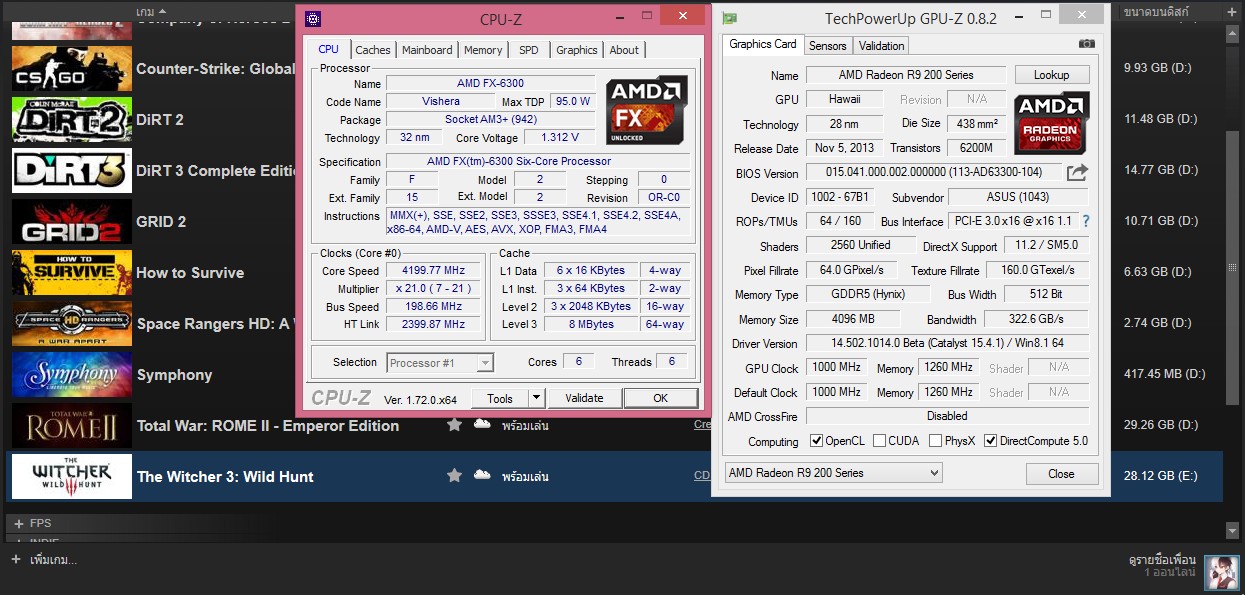Viewport: 1245px width, 595px height.
Task: Click the plus icon beside เพิ่มเกม in Steam
Action: coord(16,559)
